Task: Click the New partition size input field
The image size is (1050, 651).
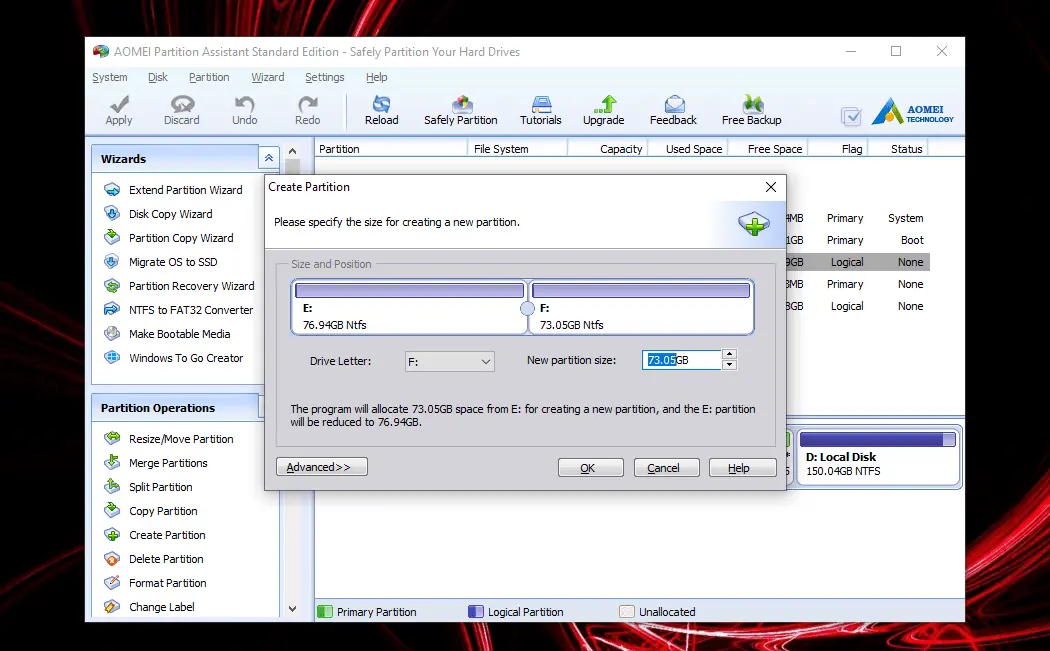Action: click(682, 360)
